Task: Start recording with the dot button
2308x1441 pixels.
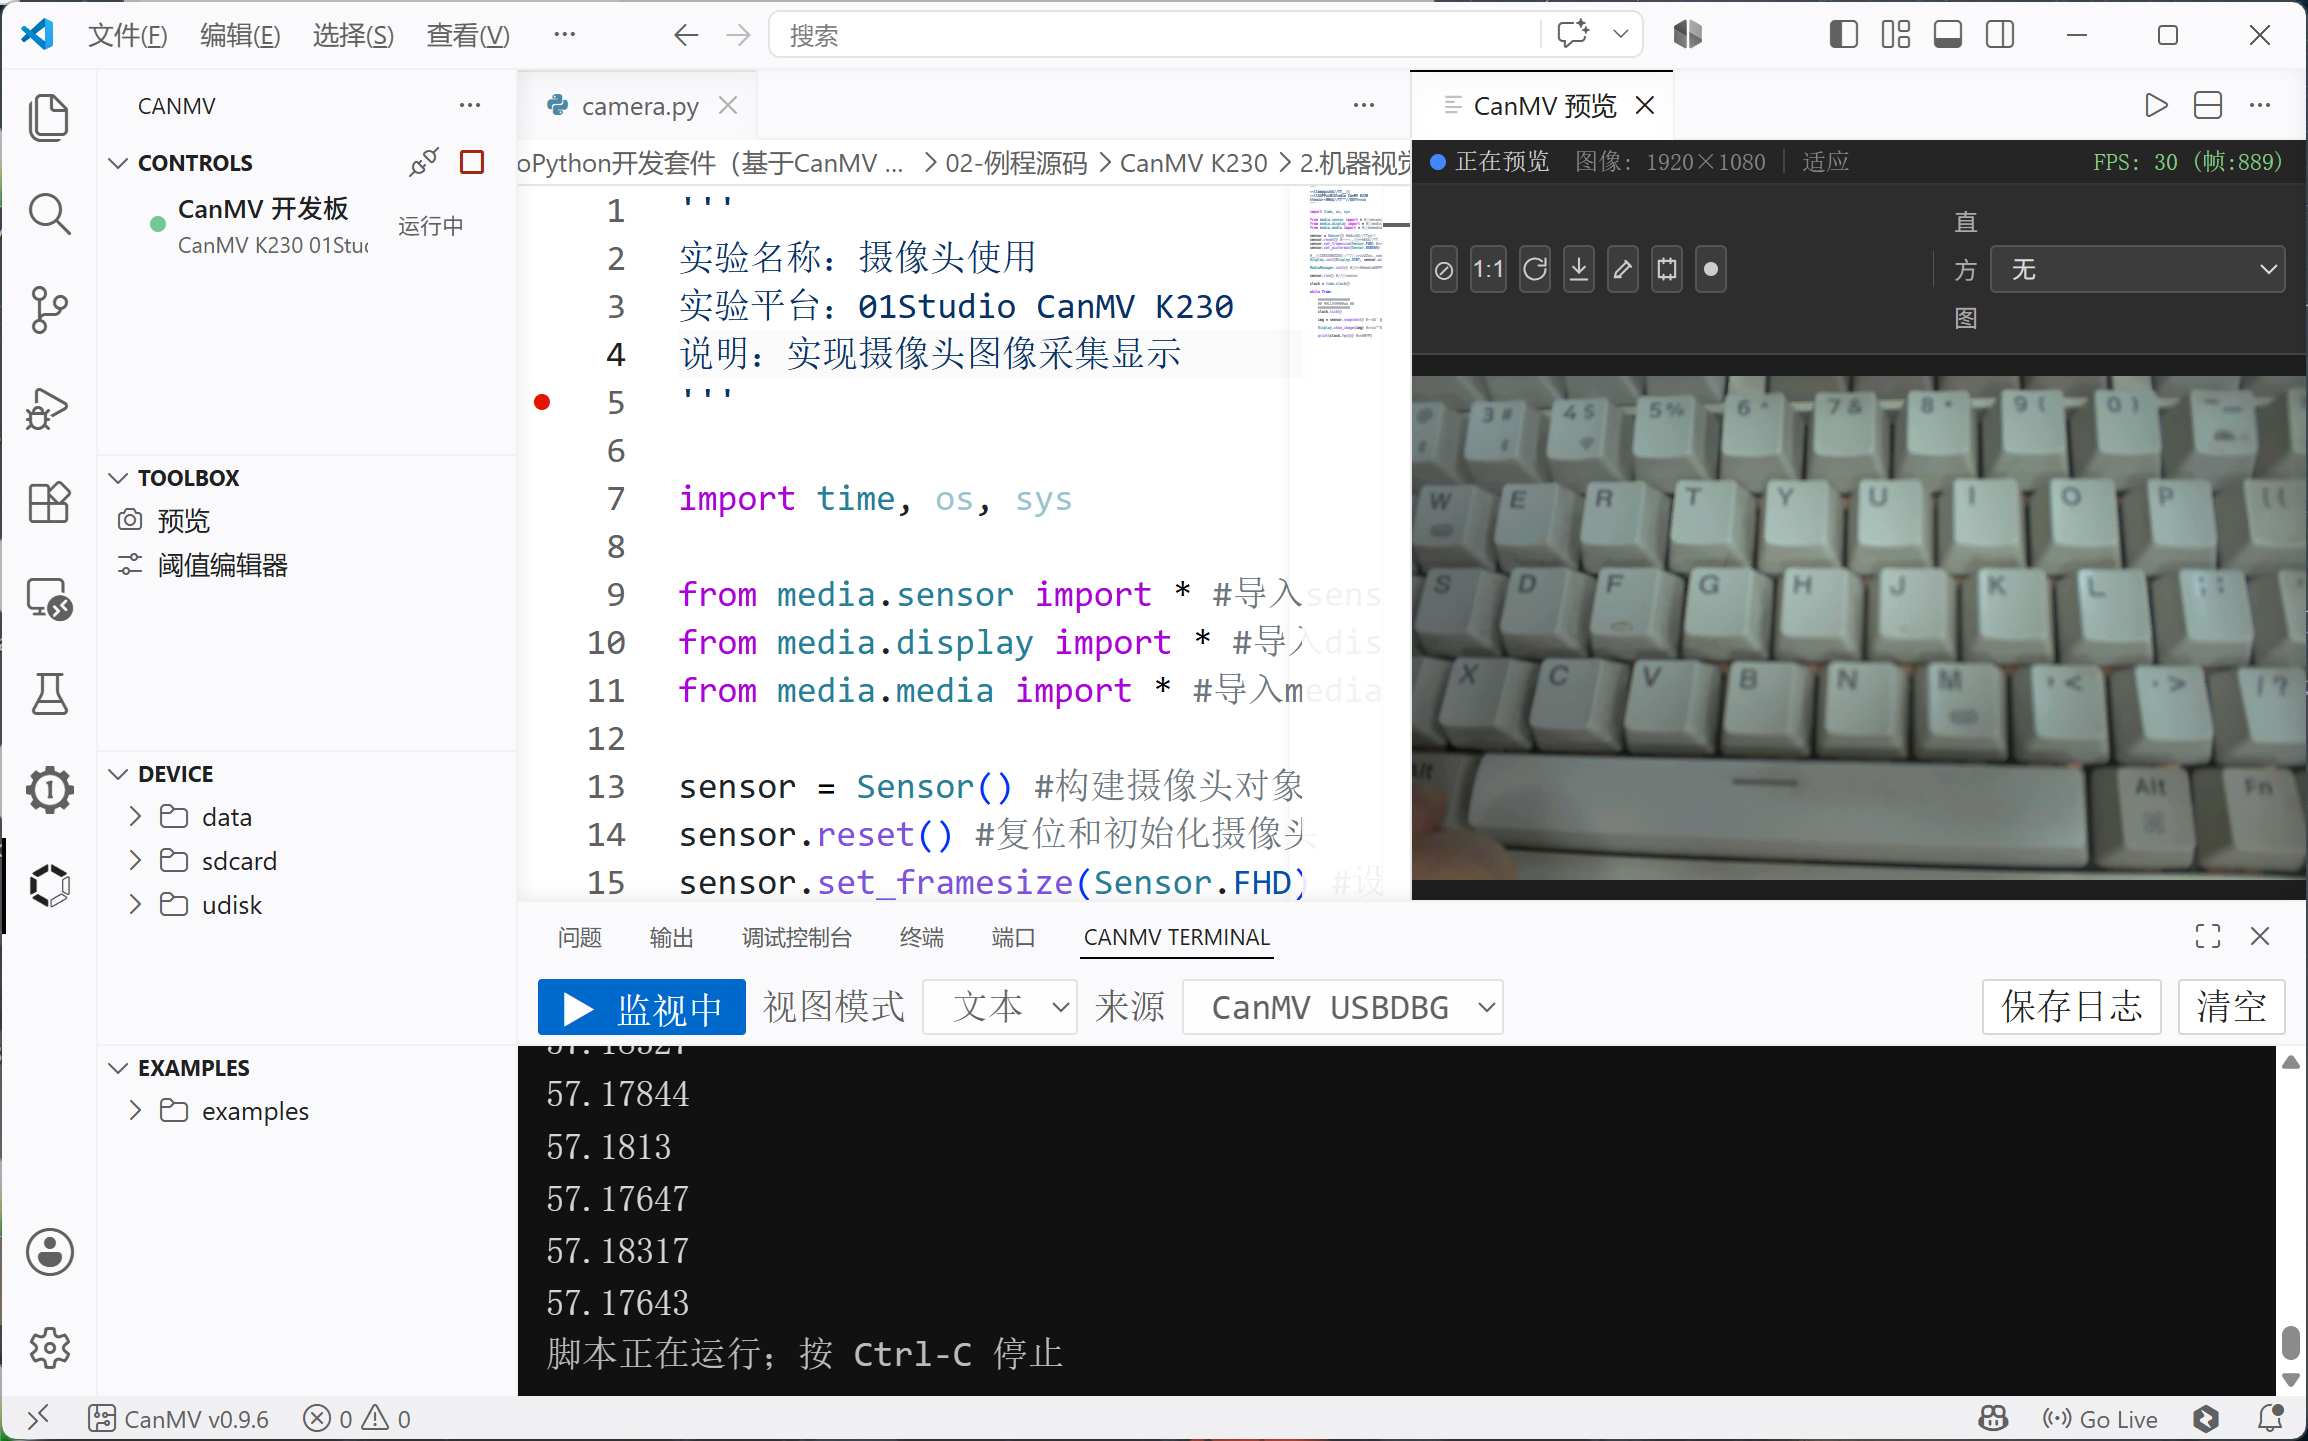Action: pos(1711,270)
